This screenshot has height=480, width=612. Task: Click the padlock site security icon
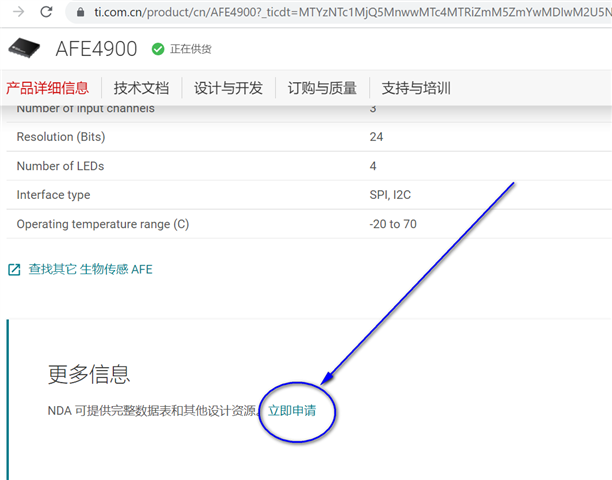tap(80, 12)
